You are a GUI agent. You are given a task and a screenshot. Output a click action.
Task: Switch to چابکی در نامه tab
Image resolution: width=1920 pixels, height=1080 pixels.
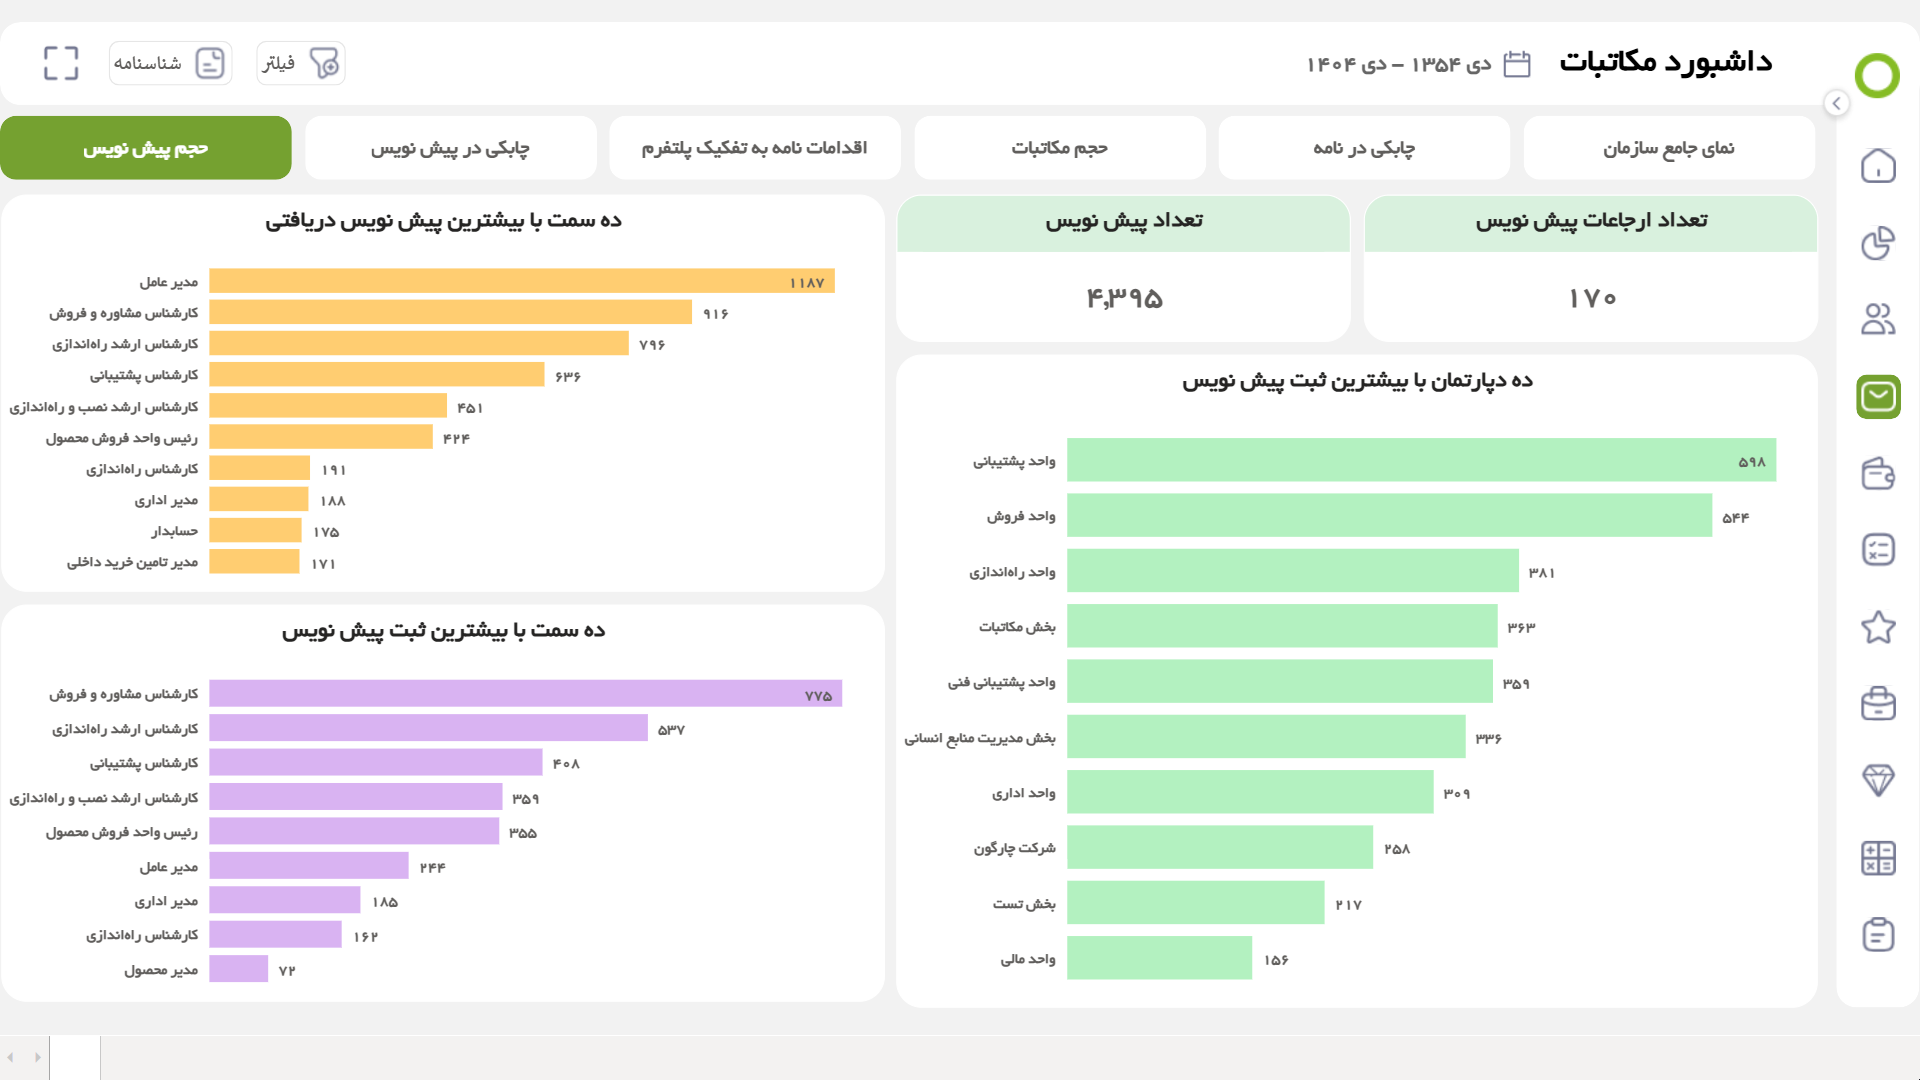pos(1364,148)
